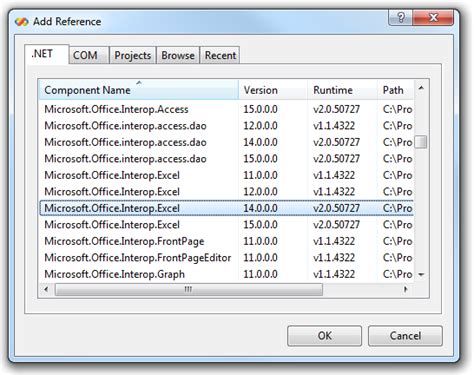Select highlighted Interop.Excel 14.0.0.0 row
Screen dimensions: 474x375
point(227,208)
